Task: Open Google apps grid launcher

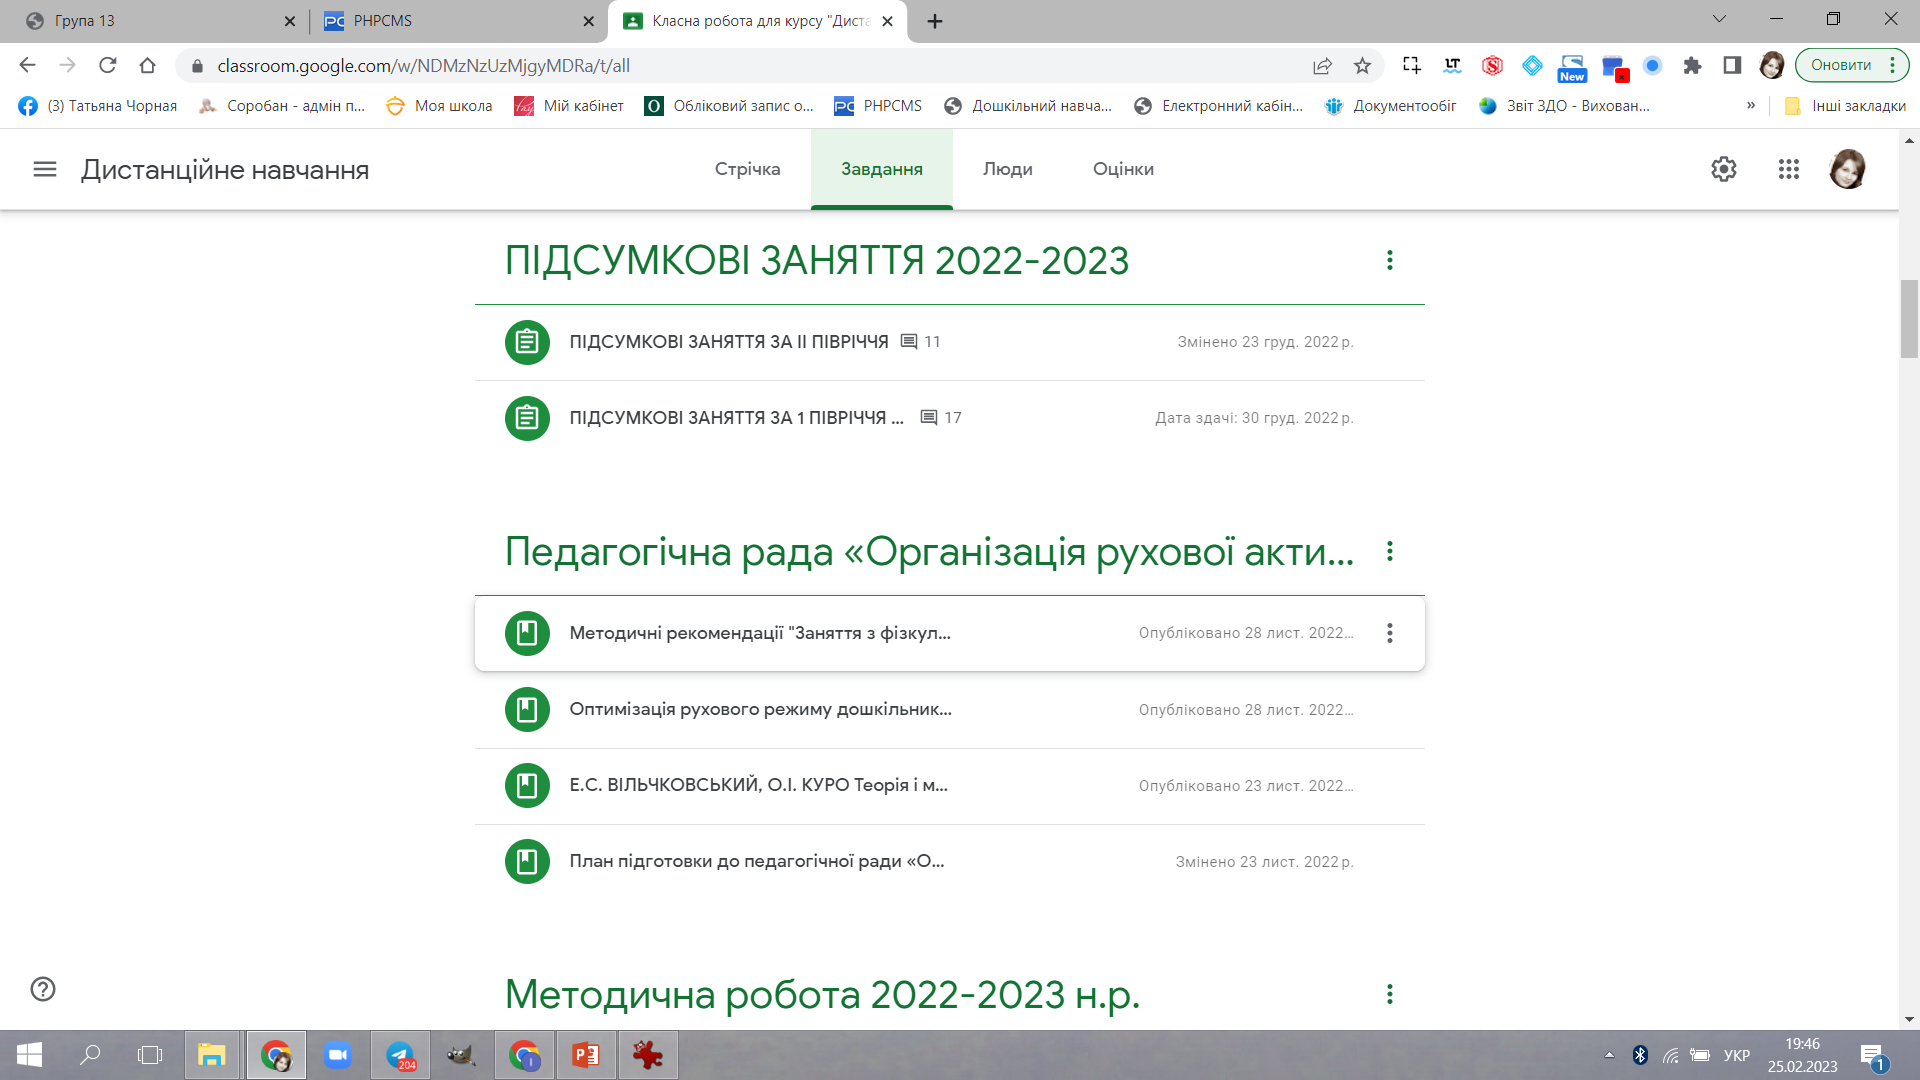Action: [x=1789, y=169]
